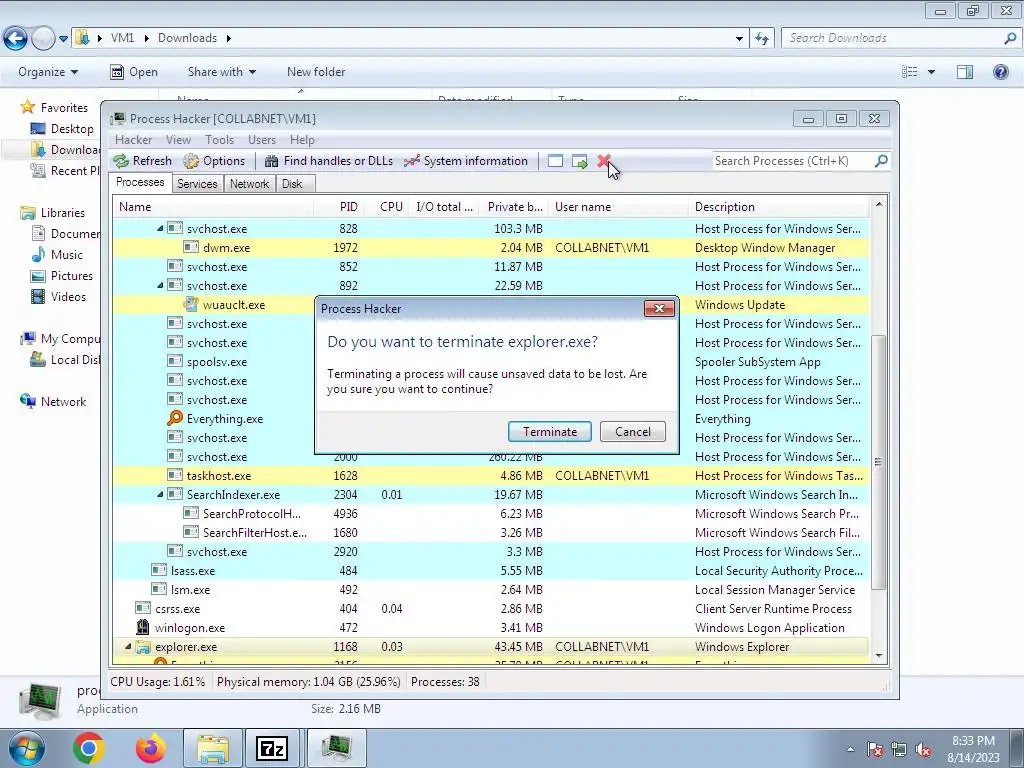Switch to the Network tab
This screenshot has width=1024, height=768.
click(x=249, y=184)
